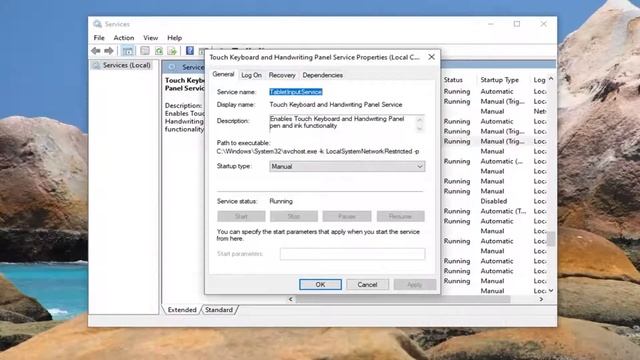Screen dimensions: 640x360
Task: Toggle Show/Hide Console Tree toolbar icon
Action: click(128, 51)
